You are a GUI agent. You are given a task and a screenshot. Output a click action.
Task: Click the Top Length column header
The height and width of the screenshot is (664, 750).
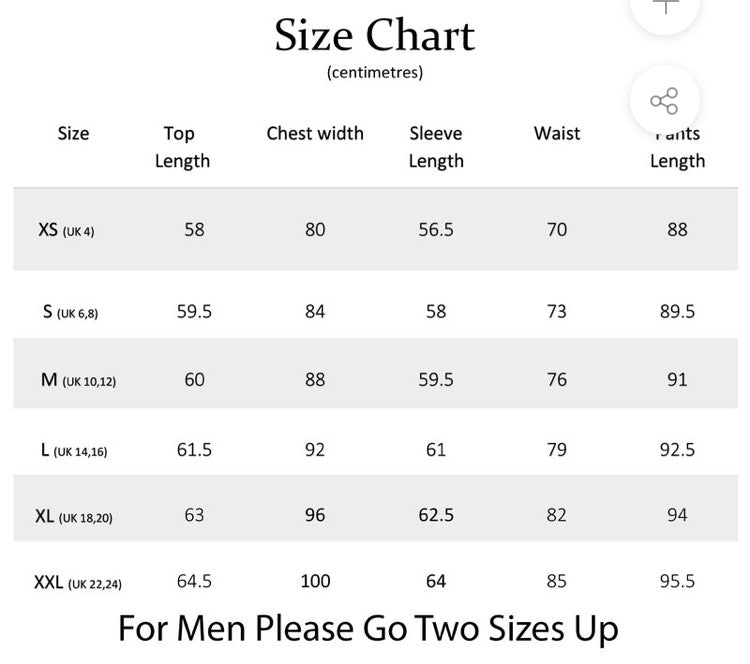(182, 147)
